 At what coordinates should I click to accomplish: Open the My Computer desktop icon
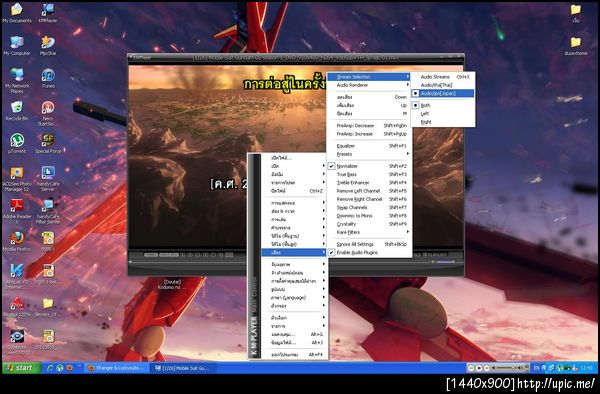click(17, 46)
